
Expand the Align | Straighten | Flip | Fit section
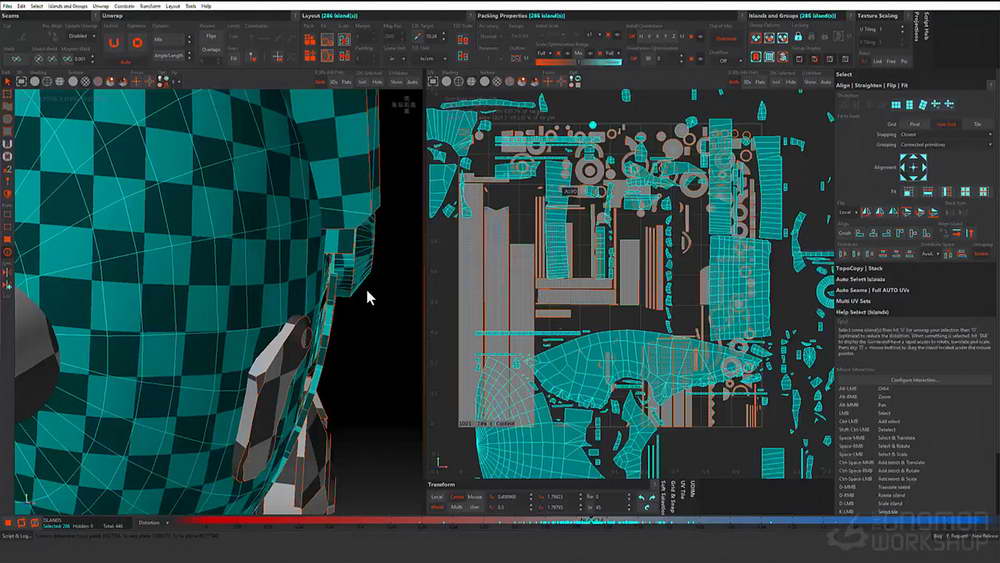872,85
